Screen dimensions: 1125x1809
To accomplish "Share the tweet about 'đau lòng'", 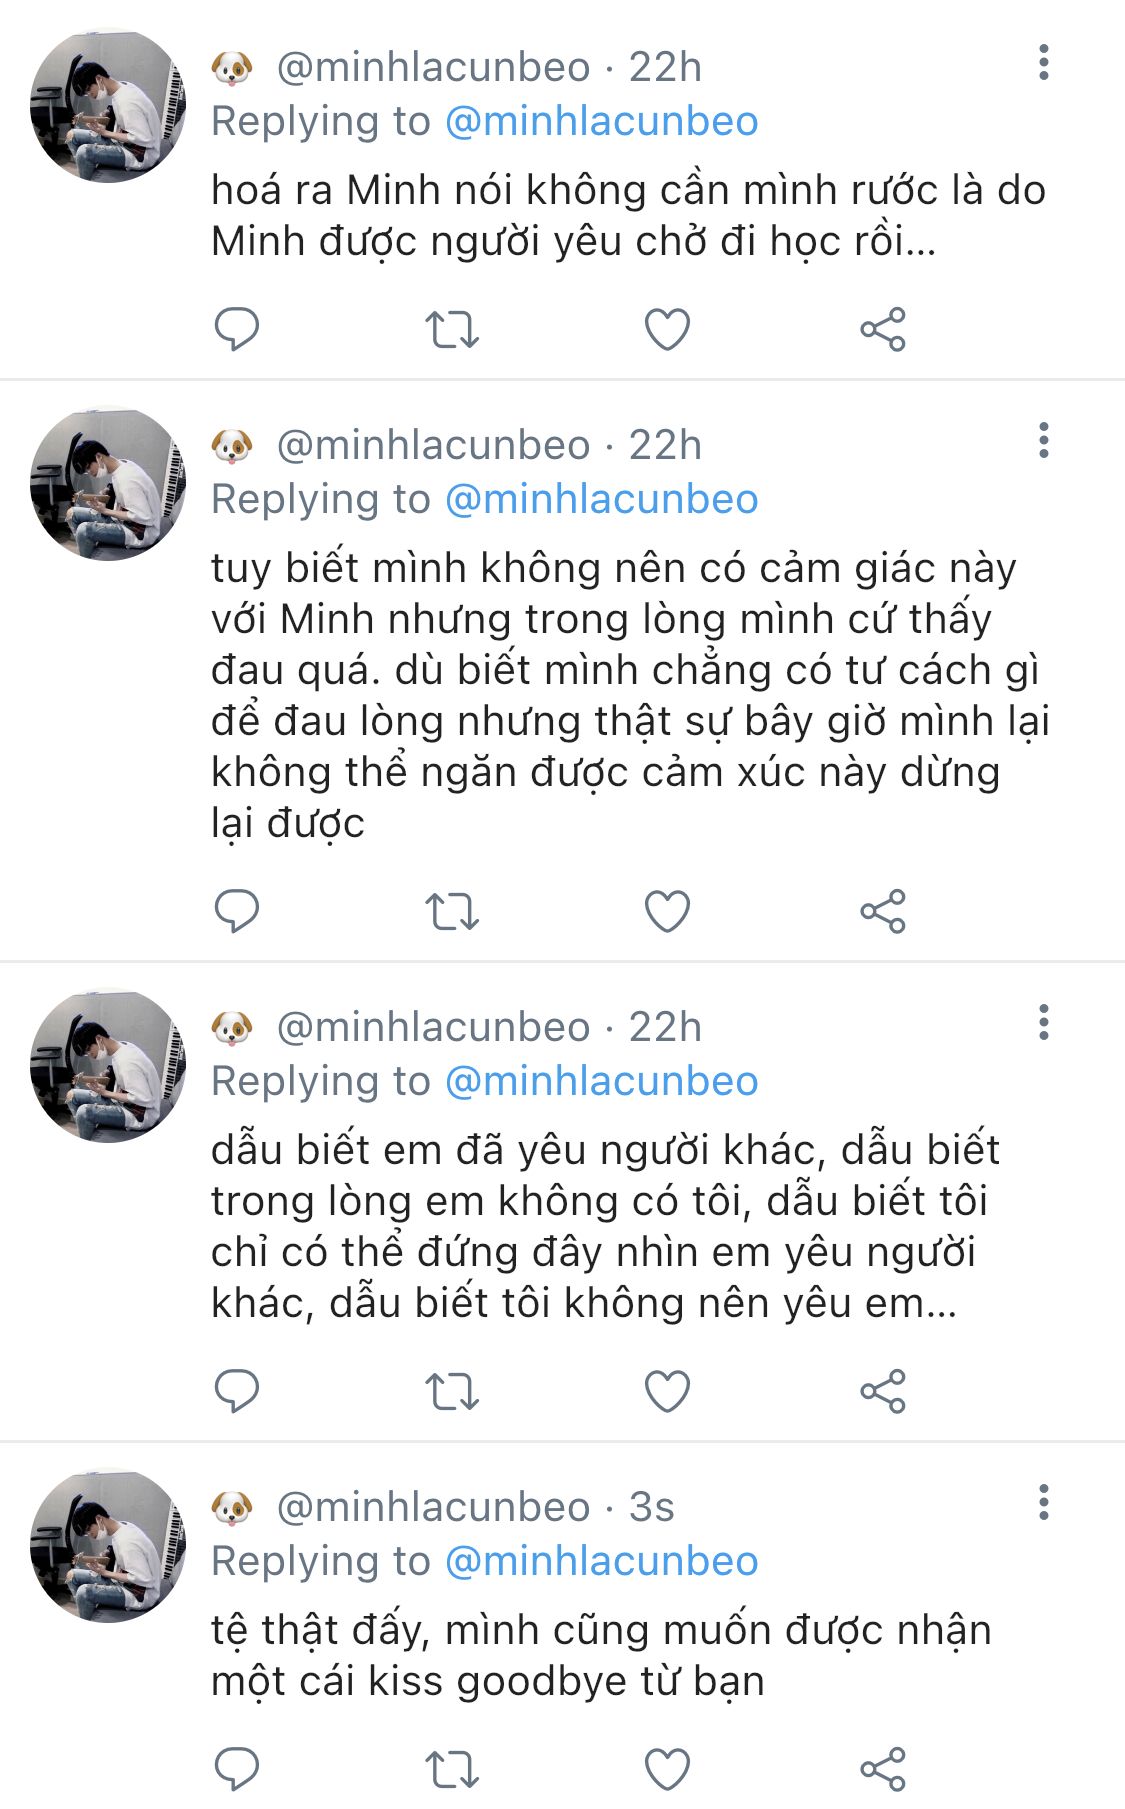I will 883,911.
